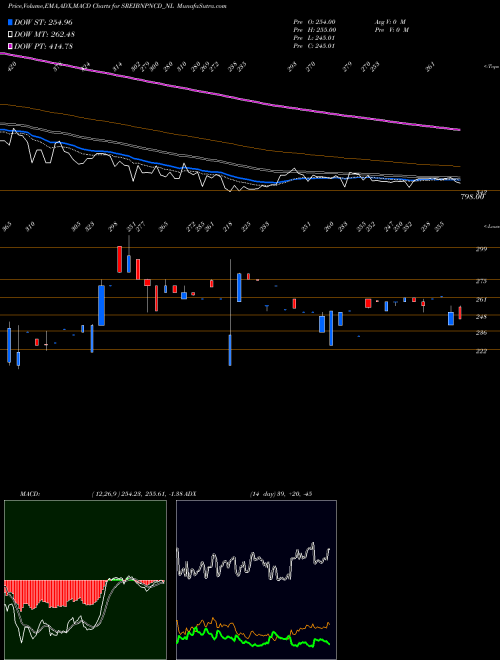Image resolution: width=500 pixels, height=660 pixels.
Task: Select the 'DOW MT: 262.48' legend text
Action: coord(44,34)
